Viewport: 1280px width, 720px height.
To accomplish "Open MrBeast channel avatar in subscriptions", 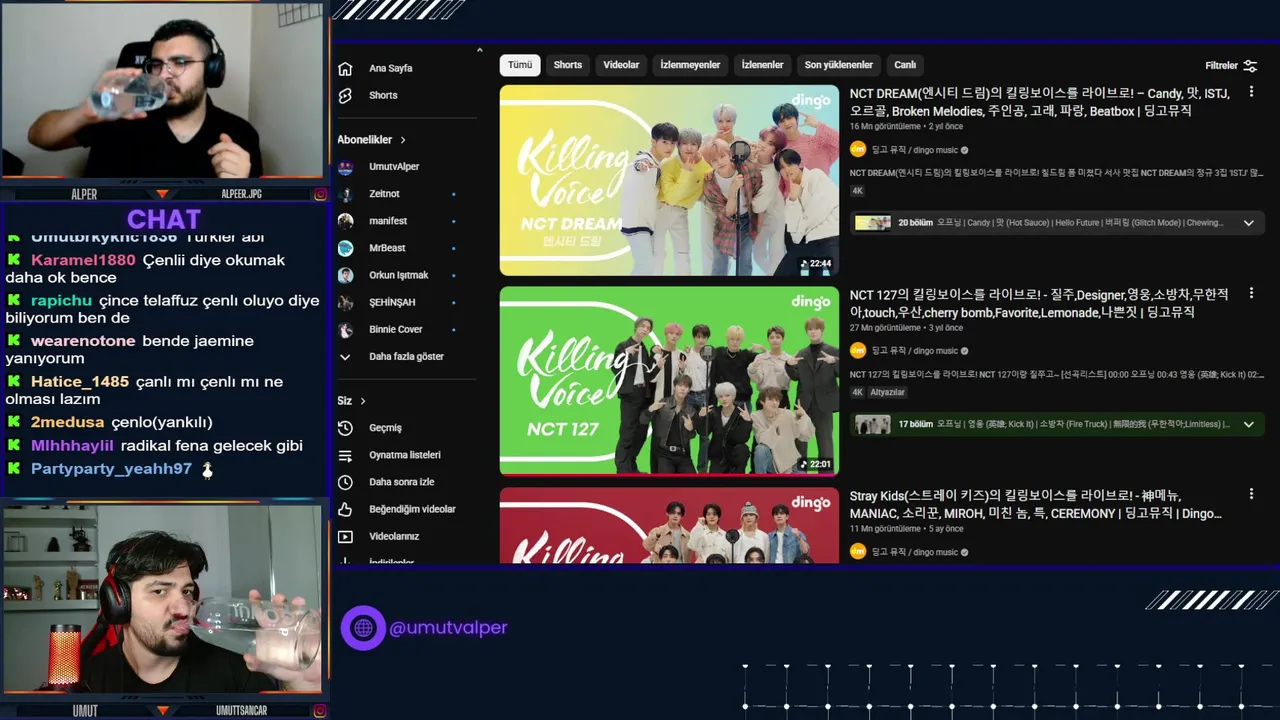I will (345, 248).
